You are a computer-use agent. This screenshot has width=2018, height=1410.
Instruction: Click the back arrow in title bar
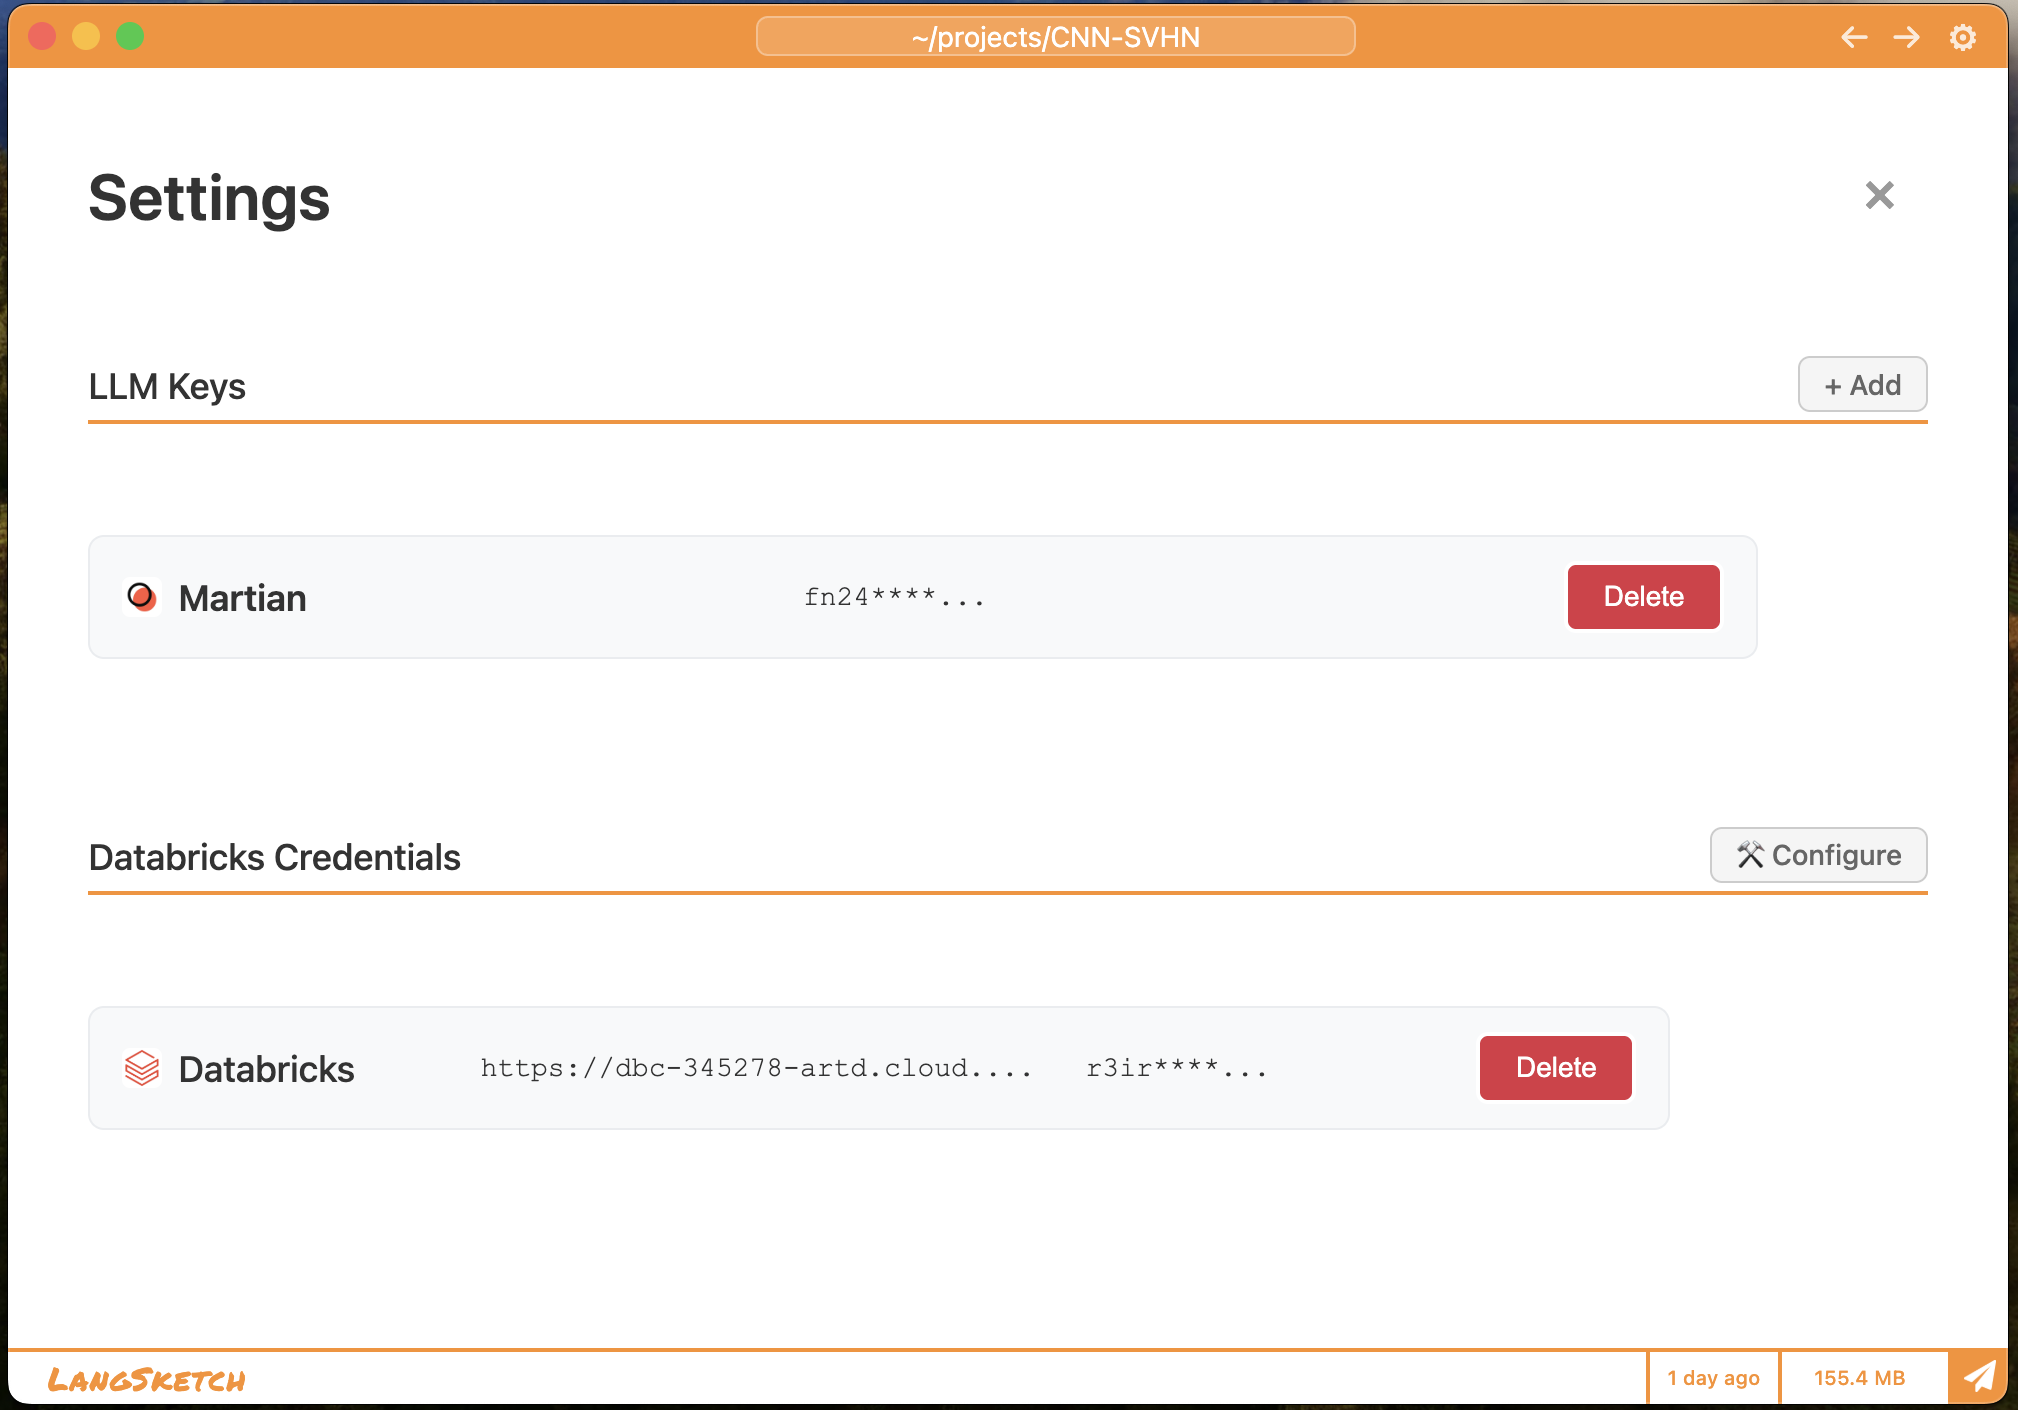[1854, 38]
